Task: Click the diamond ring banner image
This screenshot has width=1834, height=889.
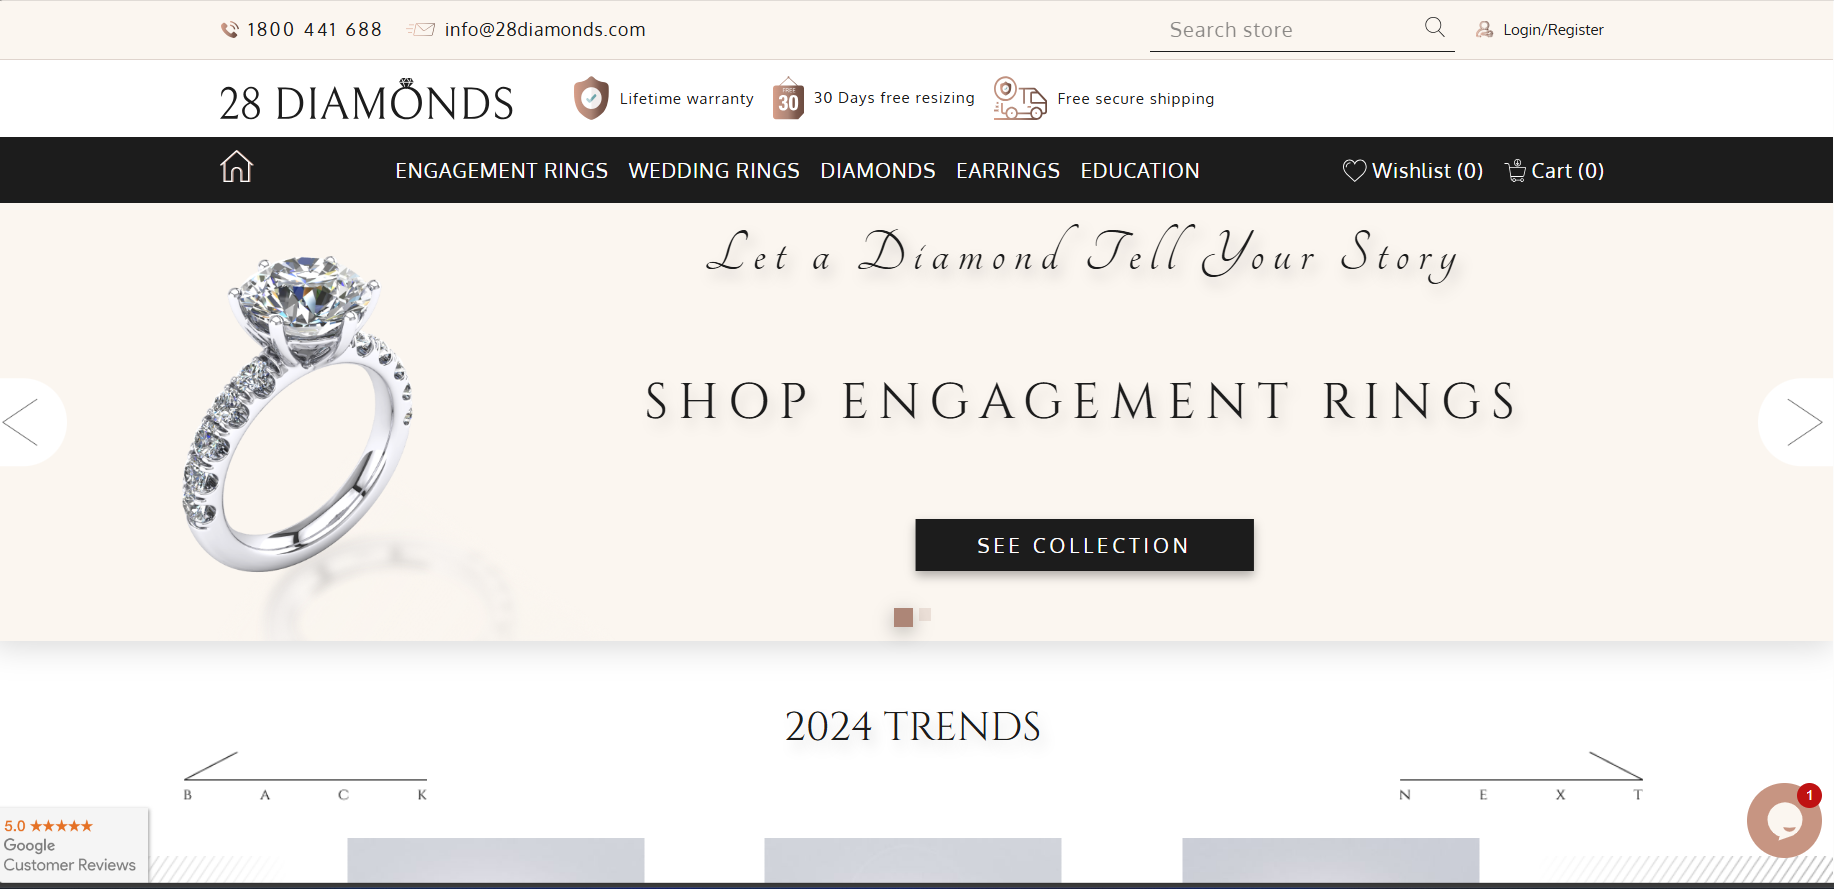Action: 298,413
